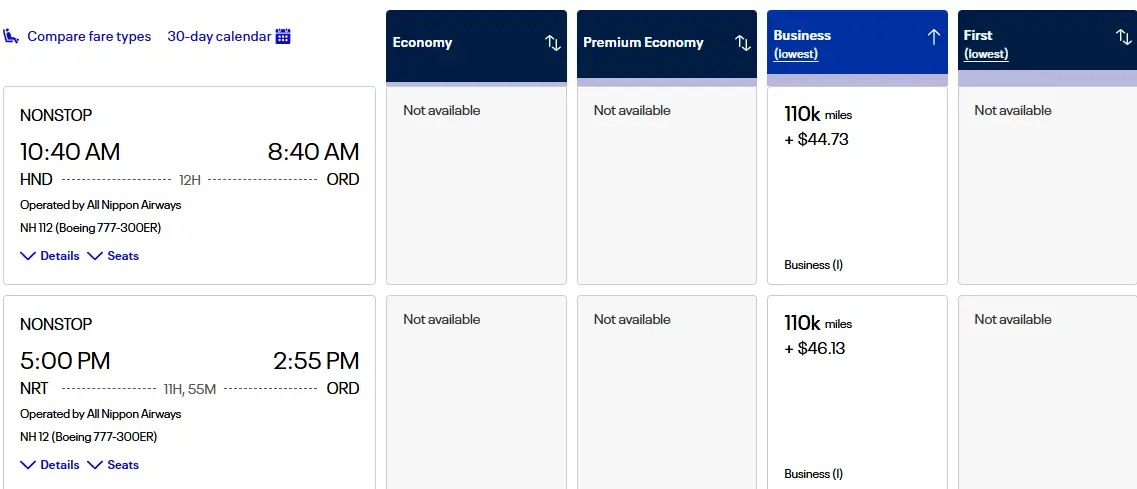This screenshot has height=489, width=1137.
Task: Show Seats for flight NH 12
Action: 113,465
